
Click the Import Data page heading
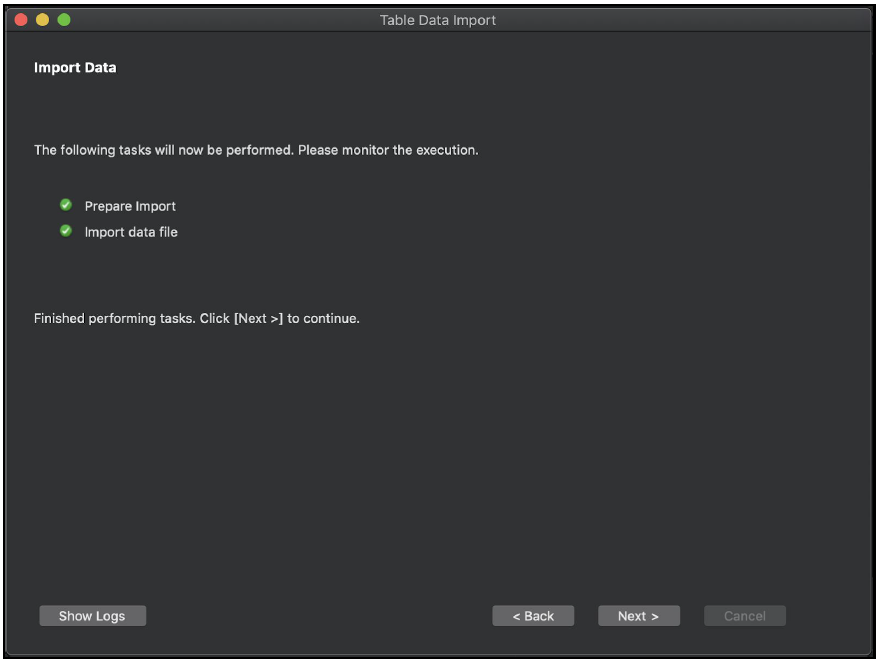pyautogui.click(x=75, y=68)
